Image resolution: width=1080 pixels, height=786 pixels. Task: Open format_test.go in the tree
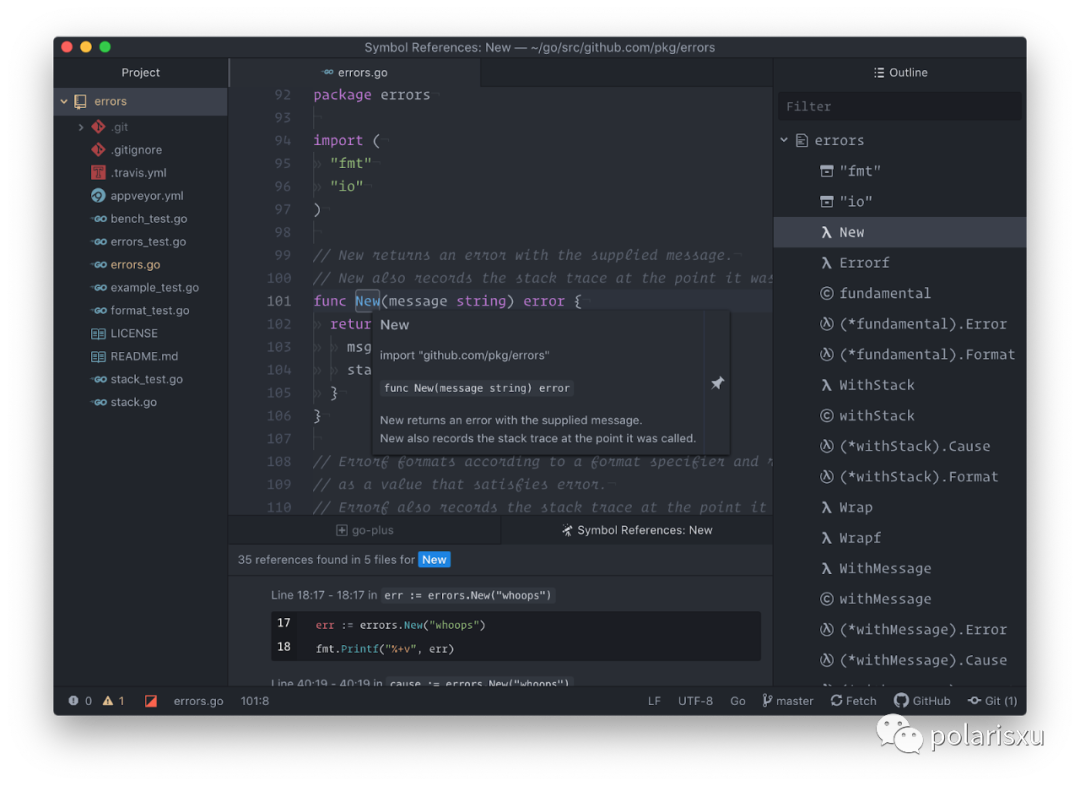149,310
